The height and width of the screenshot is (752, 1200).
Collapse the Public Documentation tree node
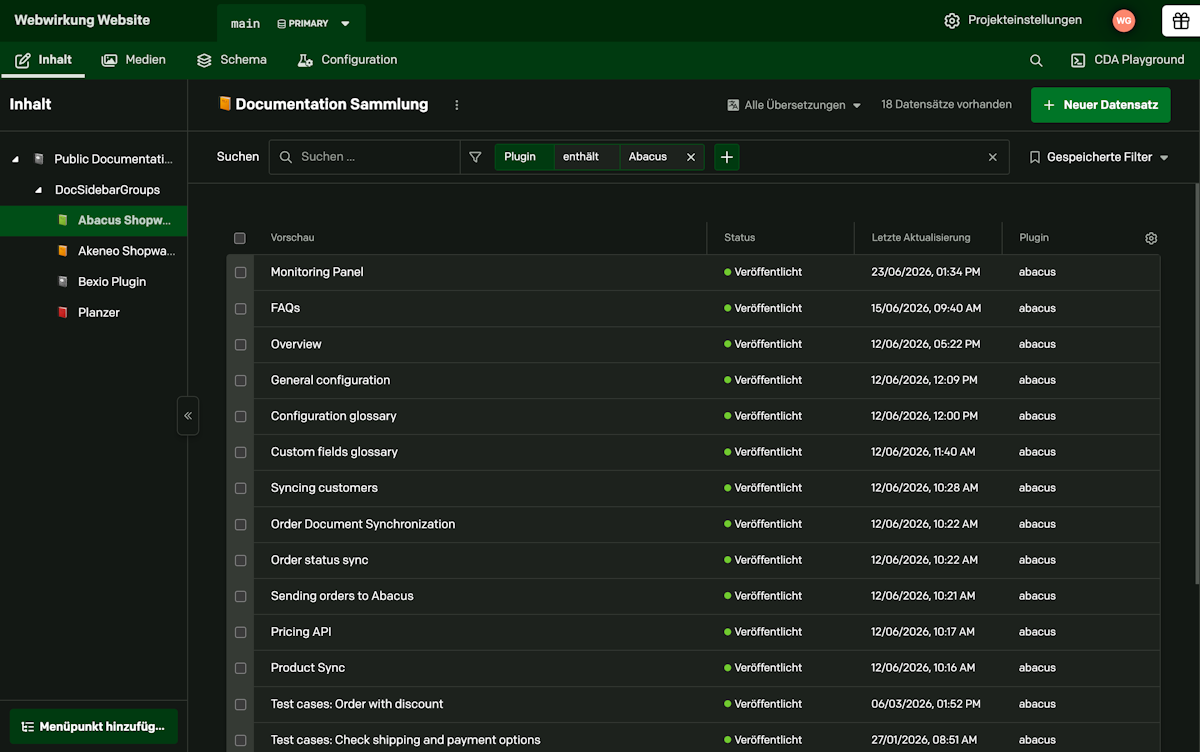pos(15,159)
